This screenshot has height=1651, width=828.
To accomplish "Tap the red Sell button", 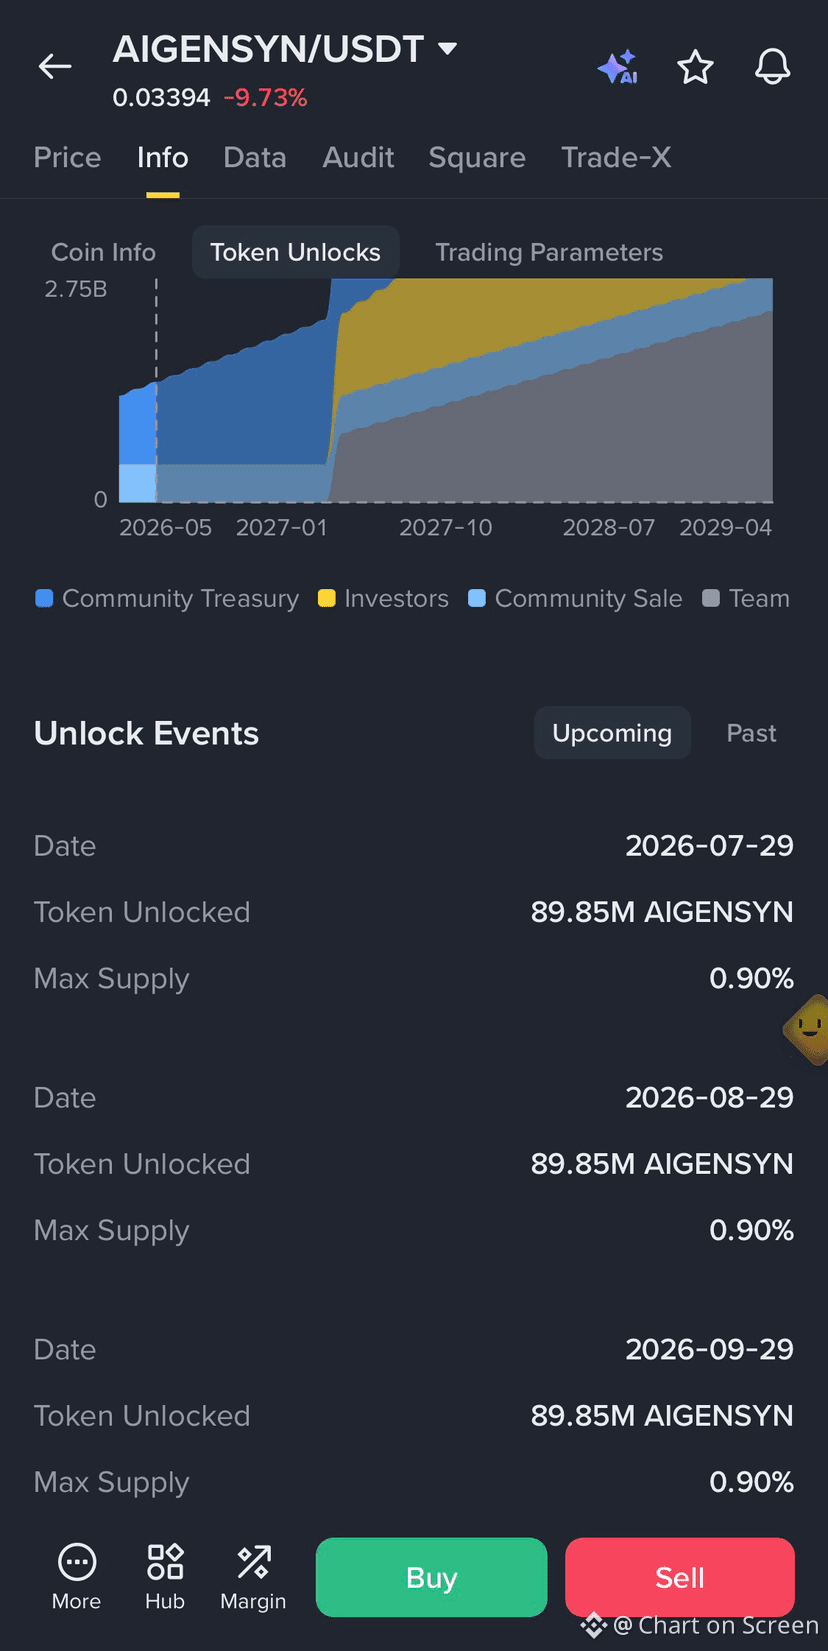I will pos(680,1577).
